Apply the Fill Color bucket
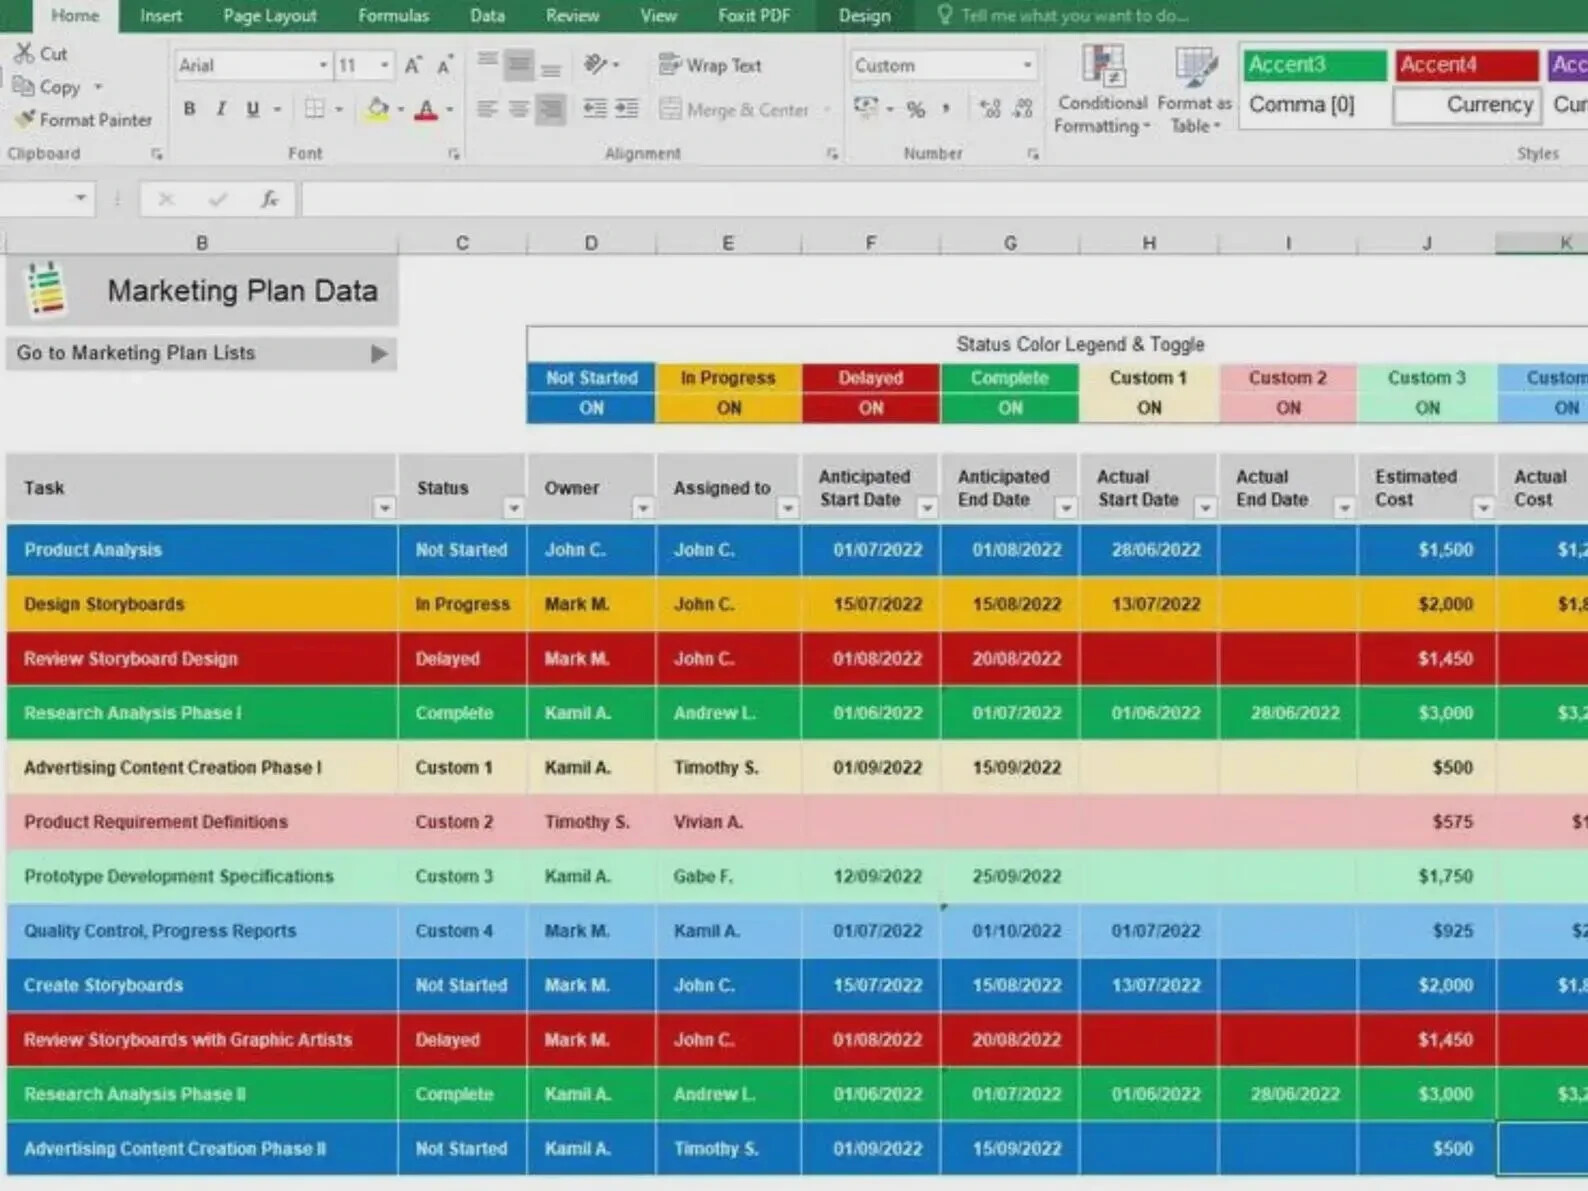The image size is (1588, 1191). click(x=377, y=108)
